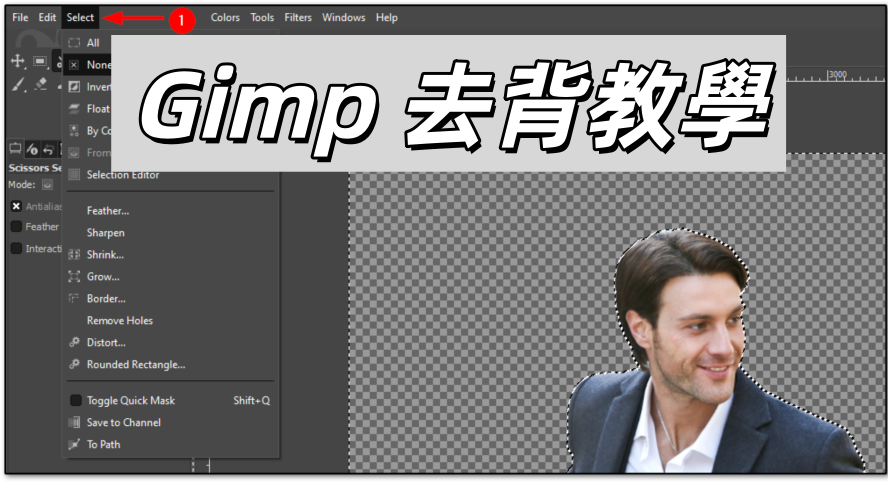Click the Distort script icon

pyautogui.click(x=74, y=342)
